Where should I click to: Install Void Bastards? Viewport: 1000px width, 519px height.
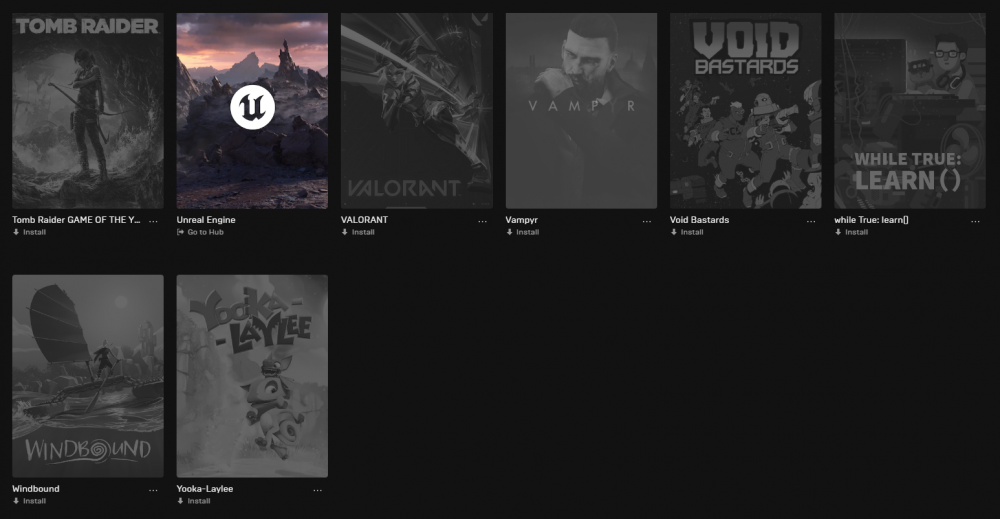(687, 232)
